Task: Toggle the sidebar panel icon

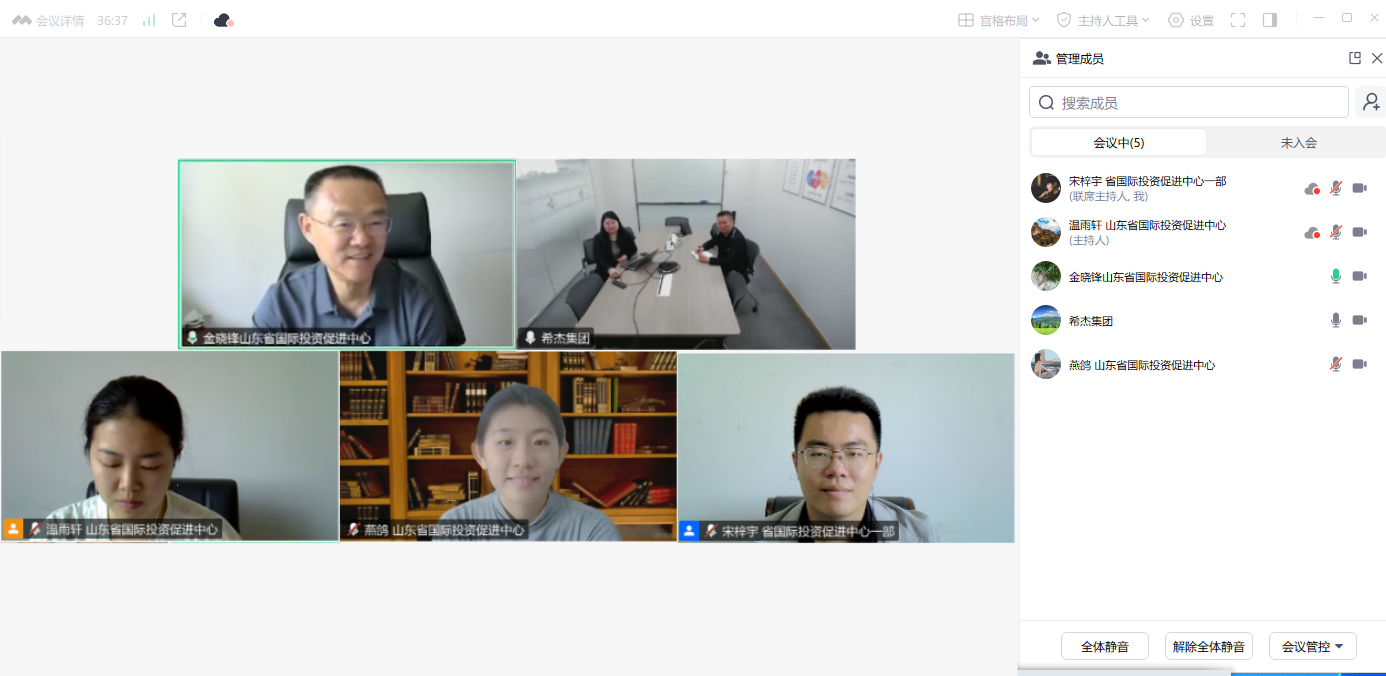Action: (x=1270, y=20)
